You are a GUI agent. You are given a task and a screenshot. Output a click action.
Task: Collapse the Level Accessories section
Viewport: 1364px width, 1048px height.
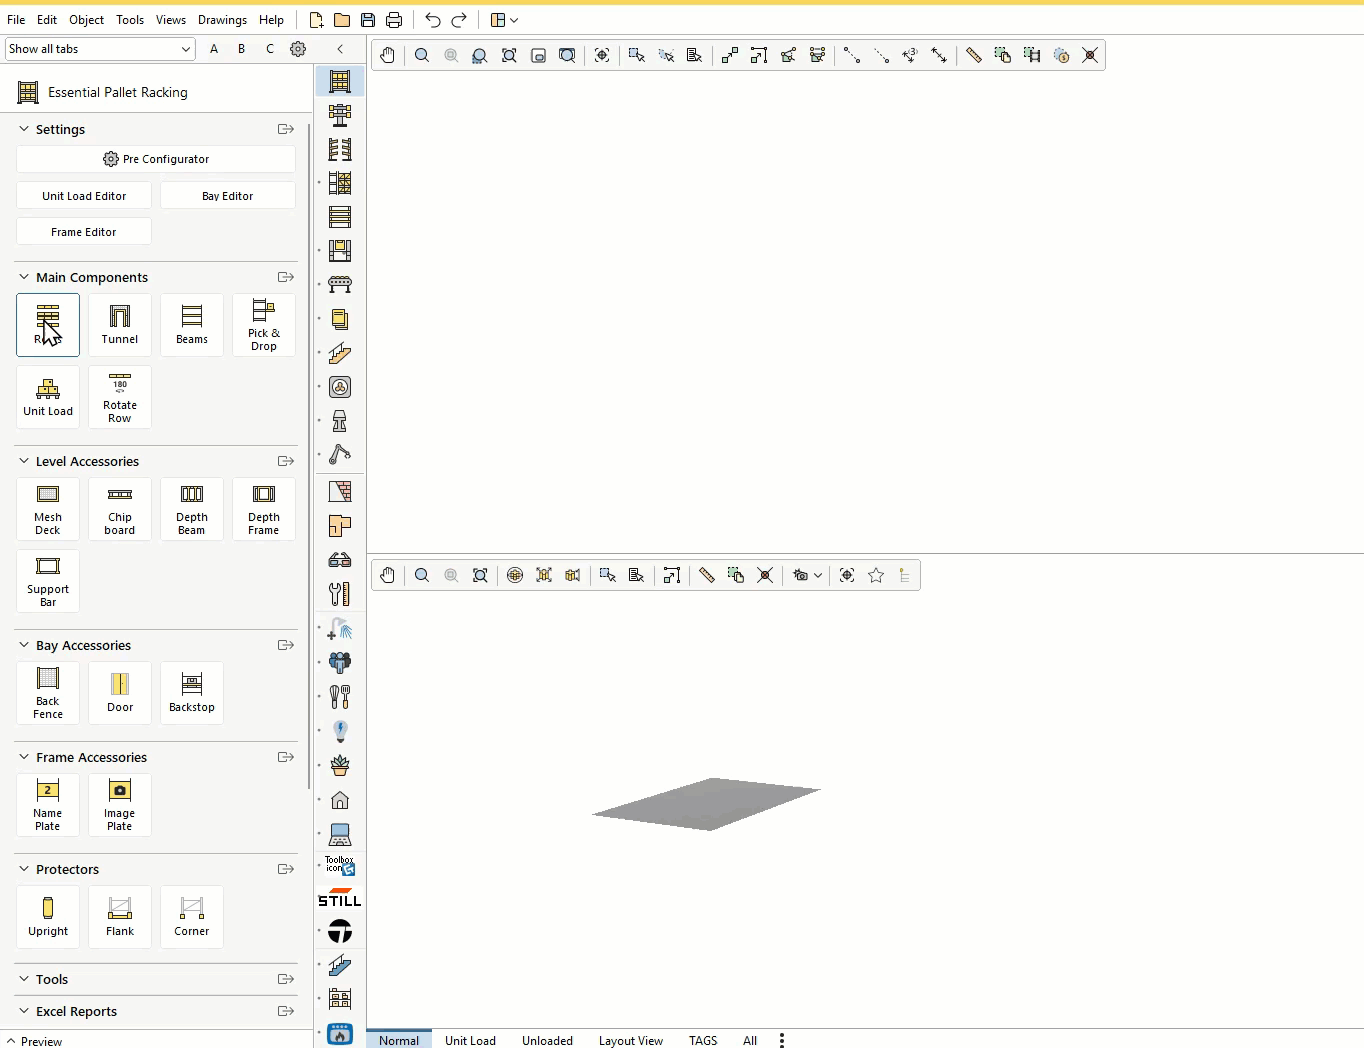coord(24,461)
